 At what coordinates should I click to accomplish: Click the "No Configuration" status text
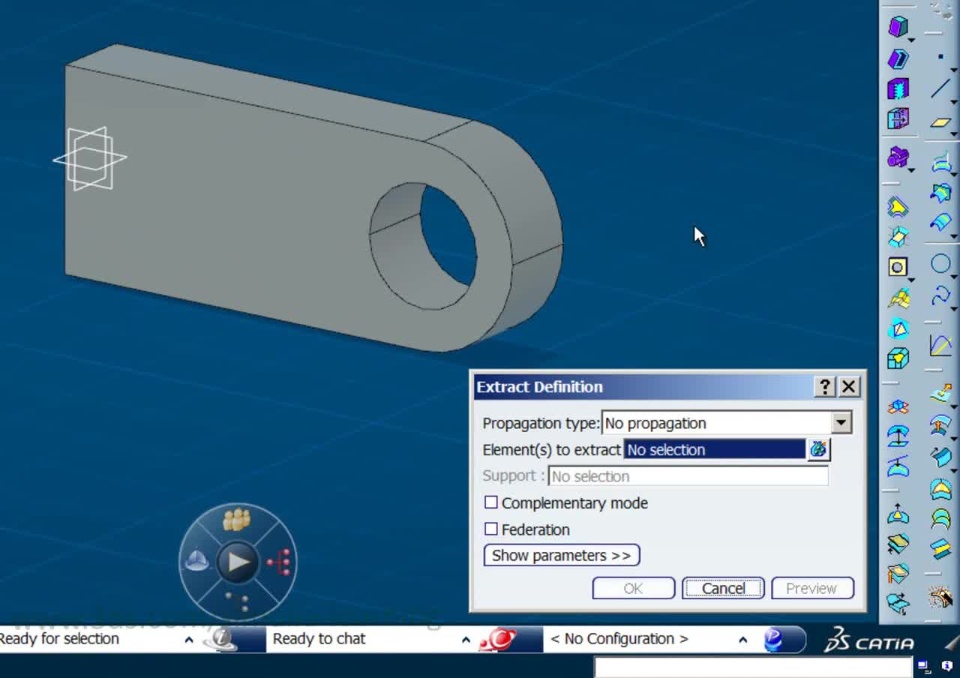point(620,639)
